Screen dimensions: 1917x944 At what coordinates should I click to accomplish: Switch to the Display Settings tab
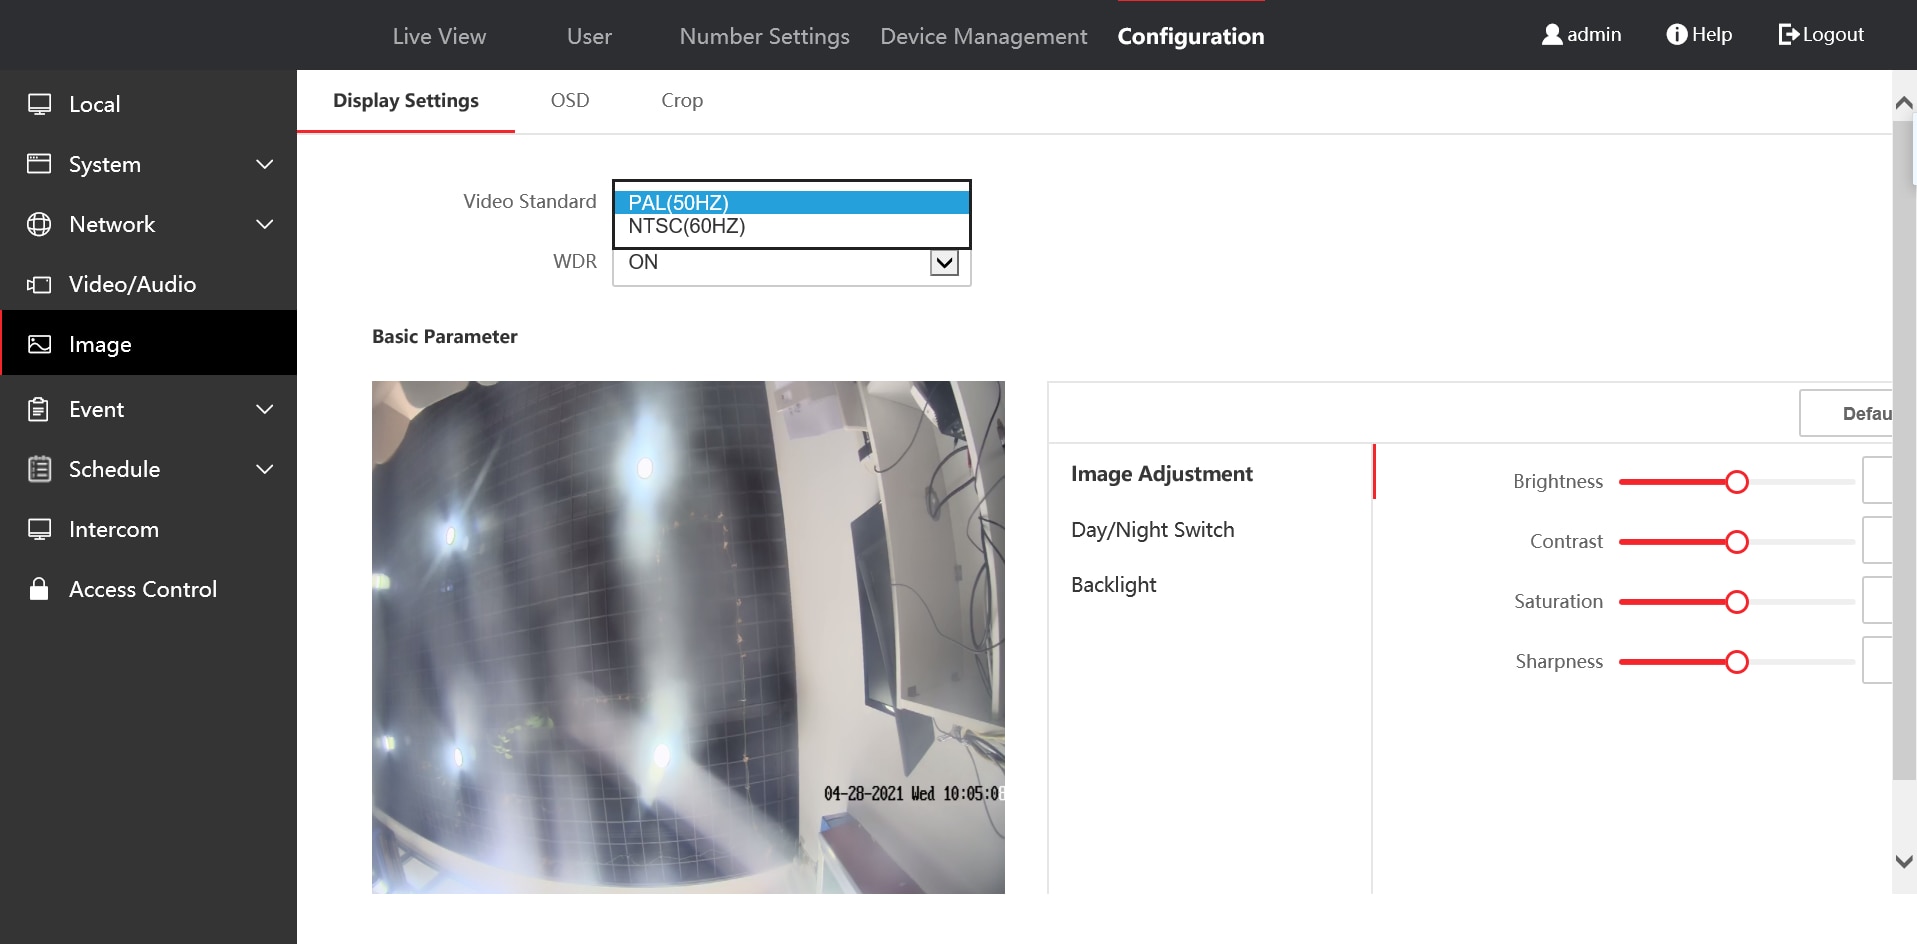click(406, 100)
